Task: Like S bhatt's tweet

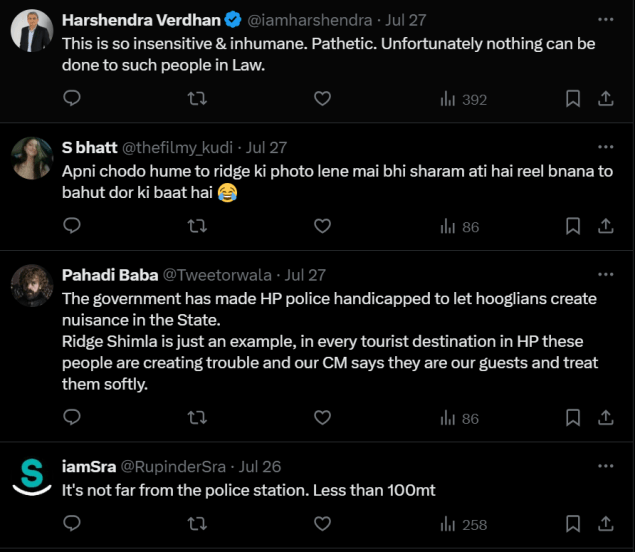Action: [x=322, y=226]
